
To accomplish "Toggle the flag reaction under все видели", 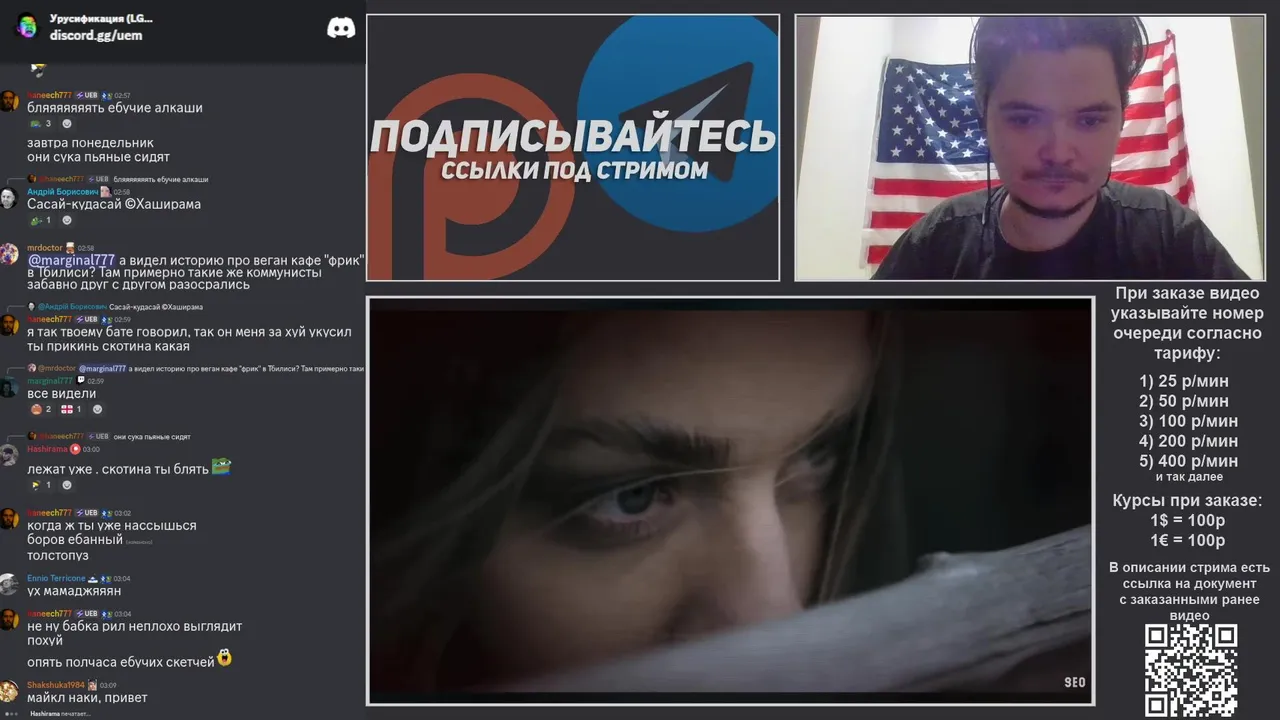I will pos(72,409).
